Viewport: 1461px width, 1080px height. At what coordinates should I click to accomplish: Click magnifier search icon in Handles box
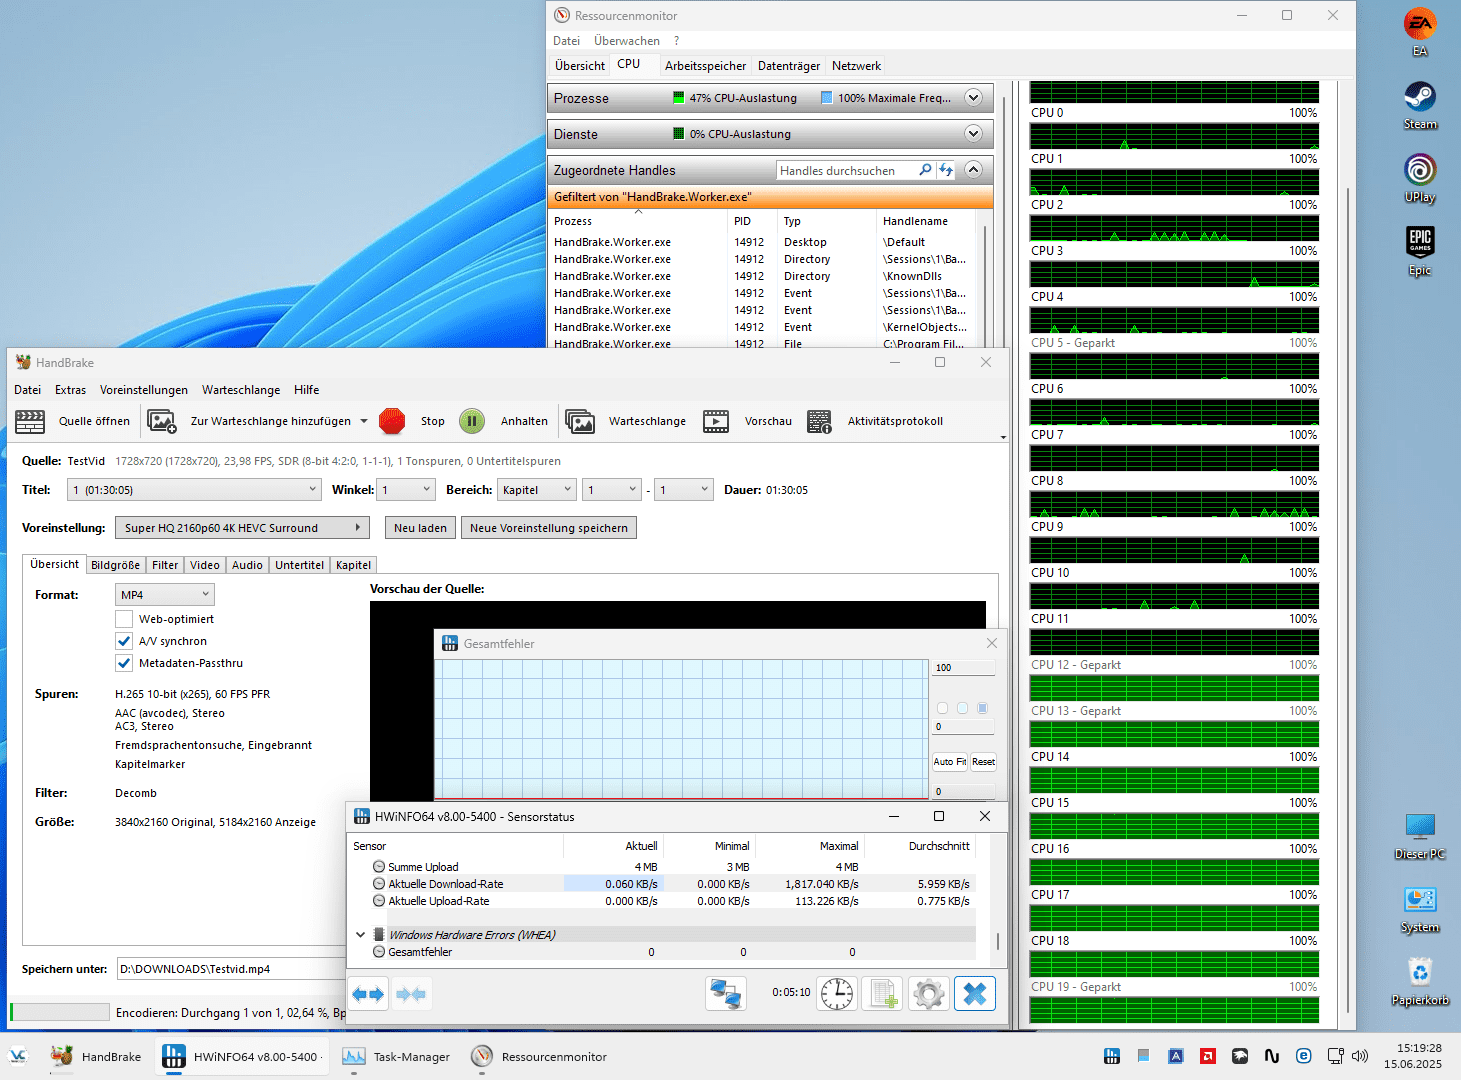[x=925, y=170]
